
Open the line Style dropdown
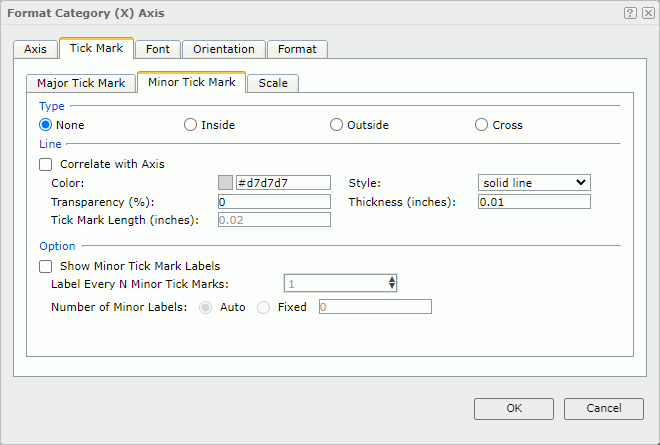click(x=534, y=183)
